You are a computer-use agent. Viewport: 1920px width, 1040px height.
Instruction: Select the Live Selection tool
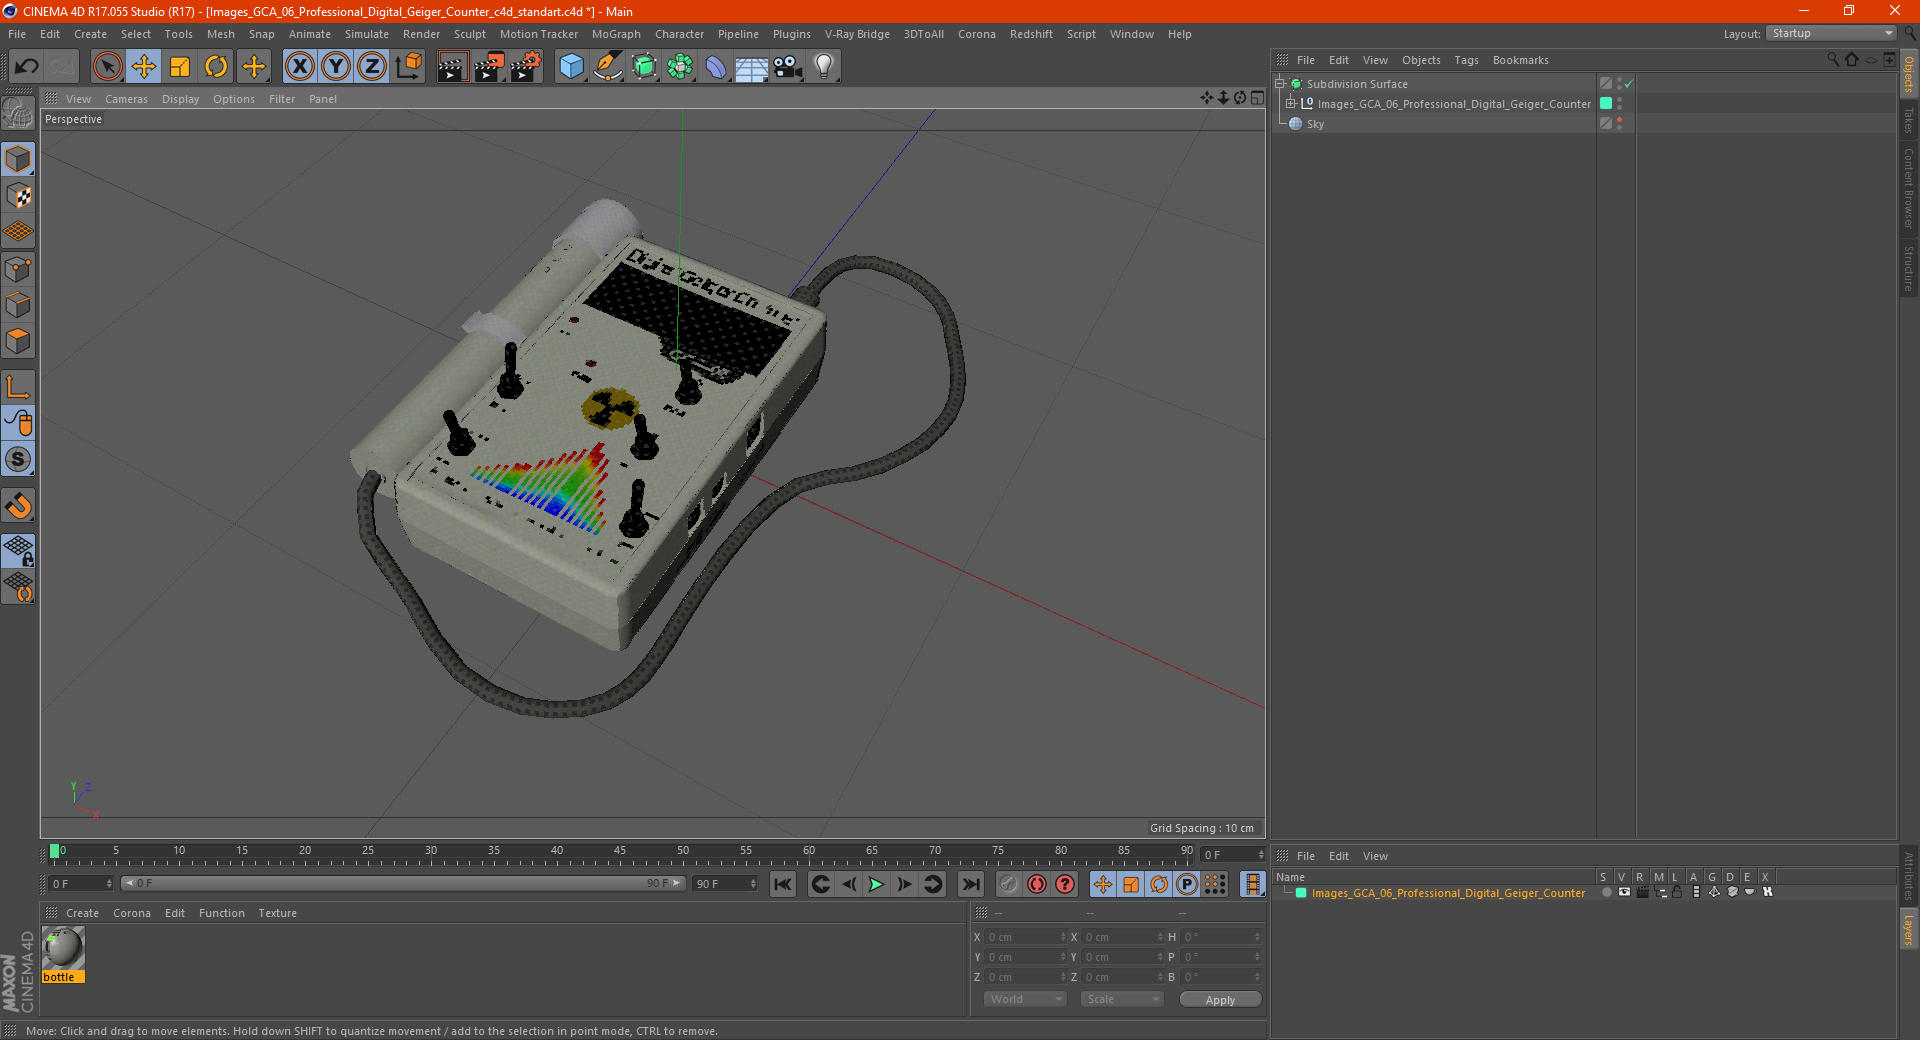pyautogui.click(x=107, y=67)
